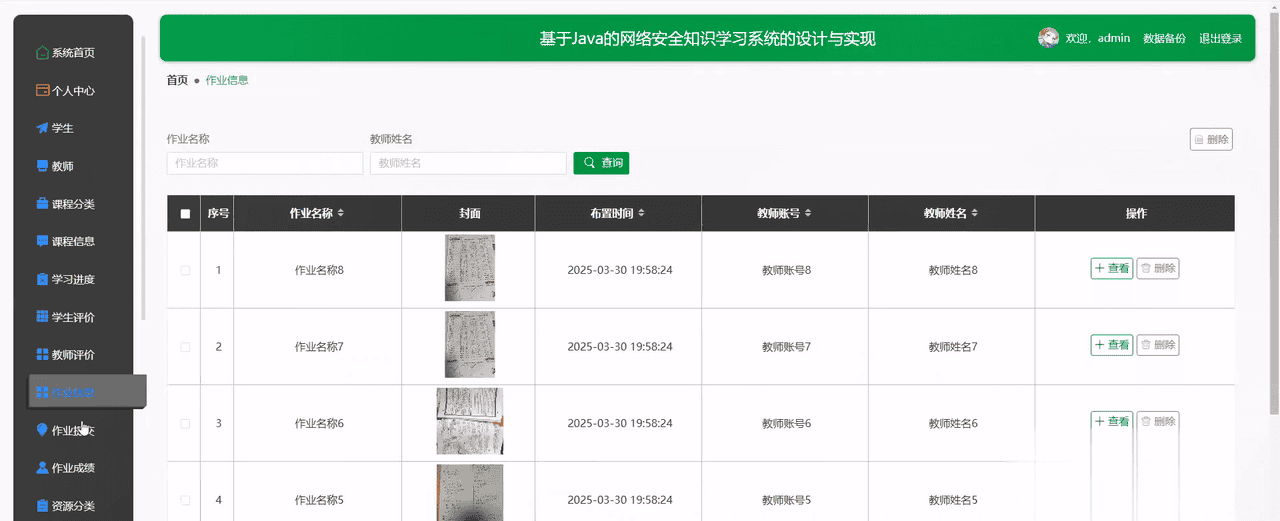Viewport: 1280px width, 521px height.
Task: Click the icon beside 教师
Action: pyautogui.click(x=42, y=166)
